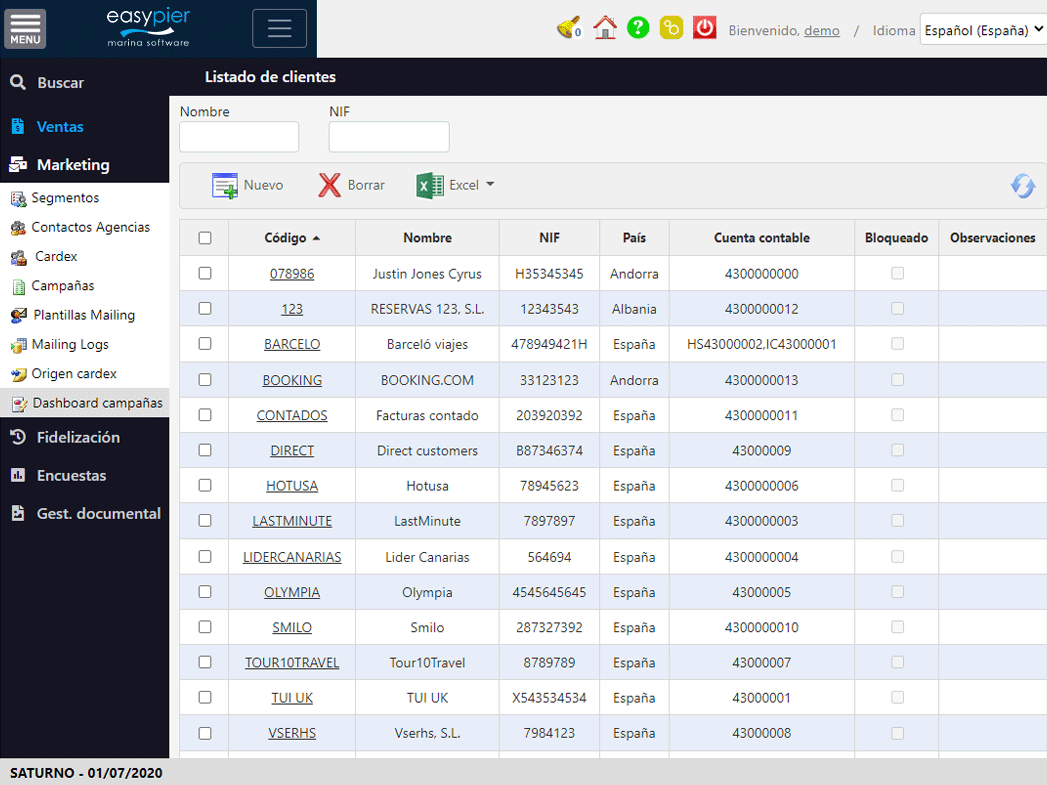Click the broom notifications icon
This screenshot has width=1047, height=785.
[568, 28]
